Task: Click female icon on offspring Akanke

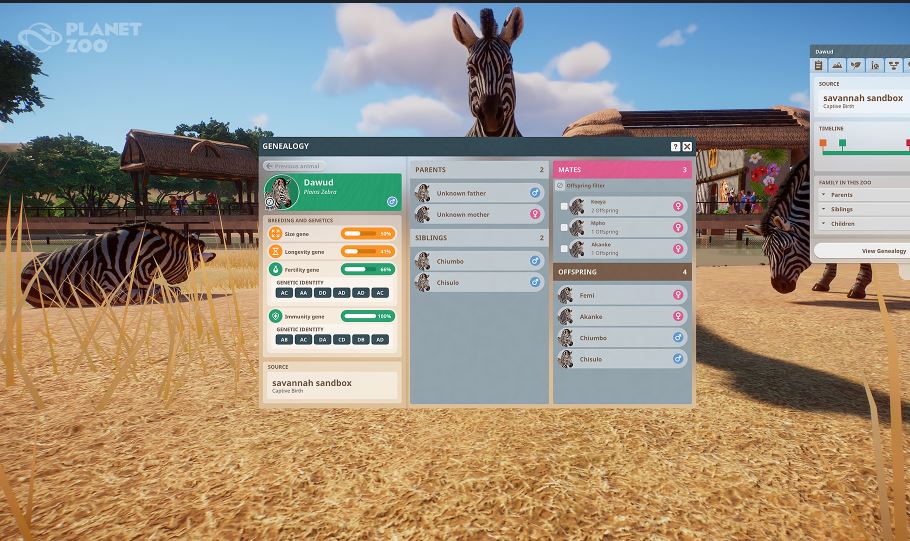Action: click(x=678, y=316)
